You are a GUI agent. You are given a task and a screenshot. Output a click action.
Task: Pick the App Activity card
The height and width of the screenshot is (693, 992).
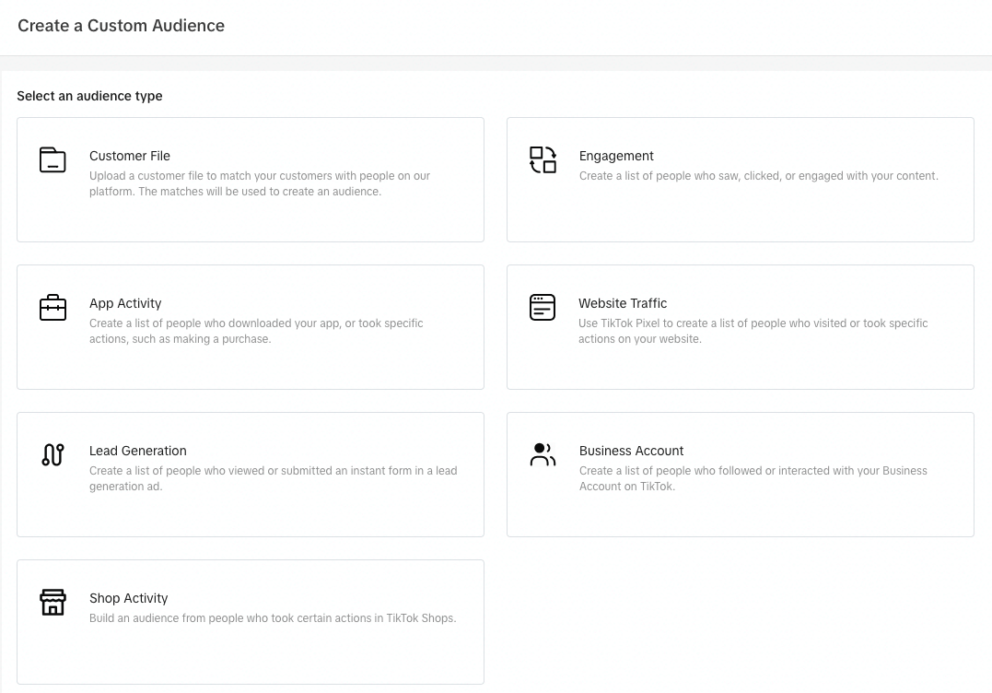click(x=250, y=326)
